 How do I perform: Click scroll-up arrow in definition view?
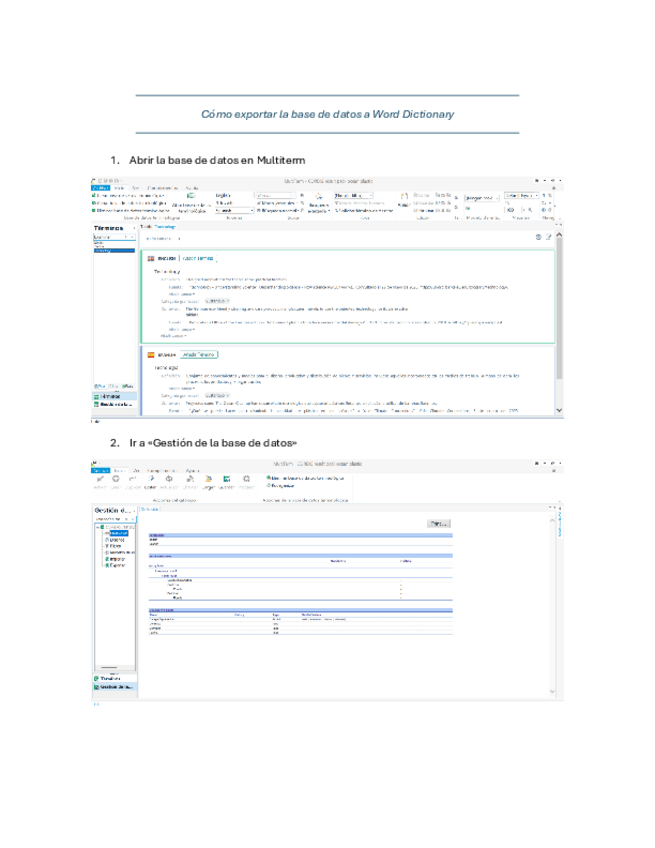[552, 520]
